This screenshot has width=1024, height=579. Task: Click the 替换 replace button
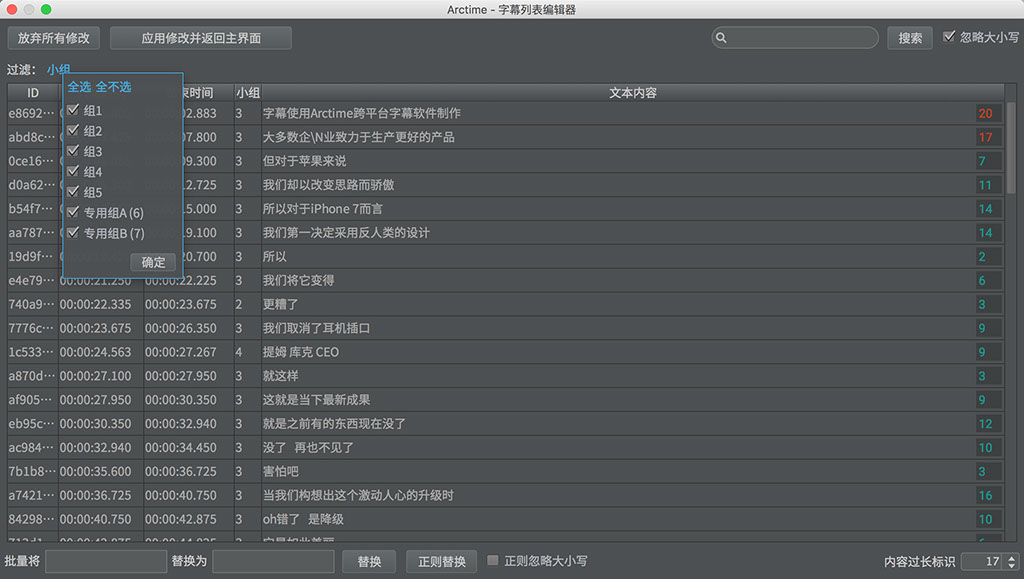pyautogui.click(x=369, y=561)
